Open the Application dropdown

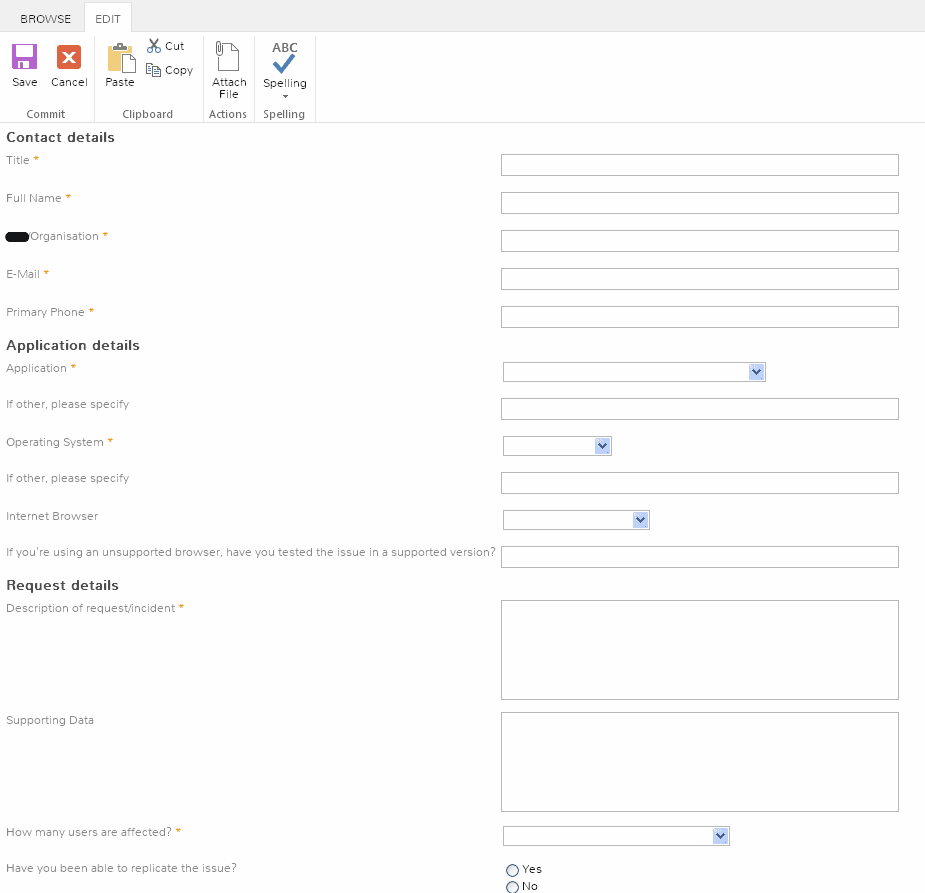tap(756, 371)
